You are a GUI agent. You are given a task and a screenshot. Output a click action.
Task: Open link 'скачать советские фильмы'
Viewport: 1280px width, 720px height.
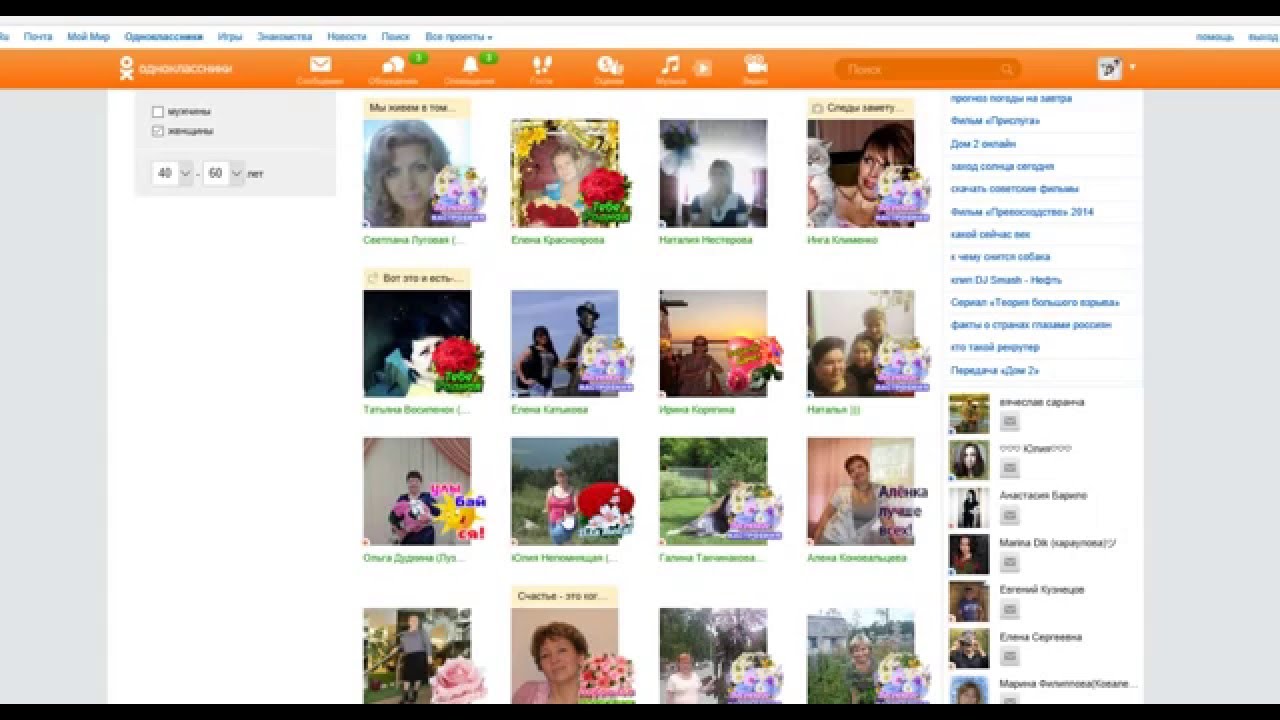pyautogui.click(x=1014, y=189)
